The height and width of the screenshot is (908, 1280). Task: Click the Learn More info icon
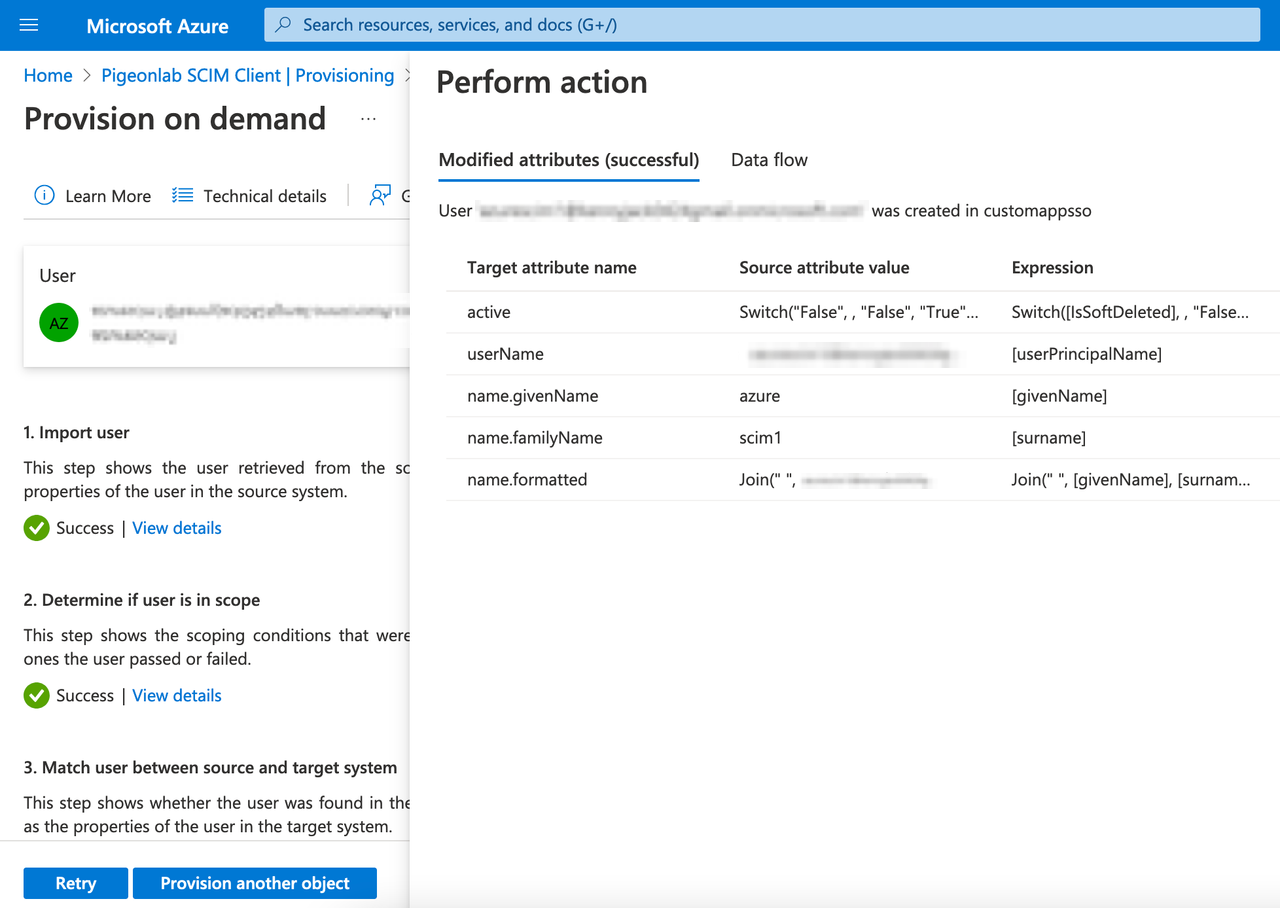44,196
